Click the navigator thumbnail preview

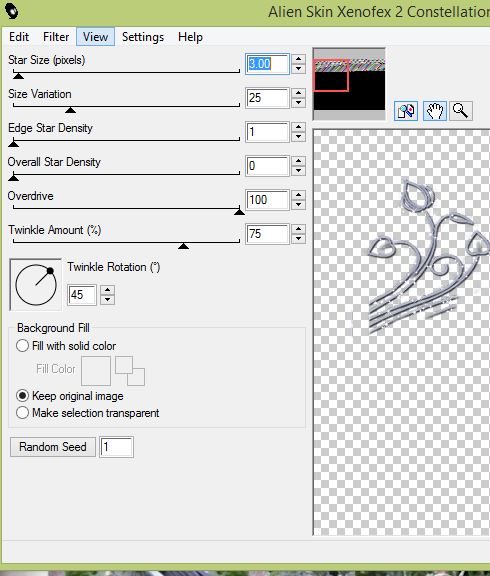click(349, 84)
